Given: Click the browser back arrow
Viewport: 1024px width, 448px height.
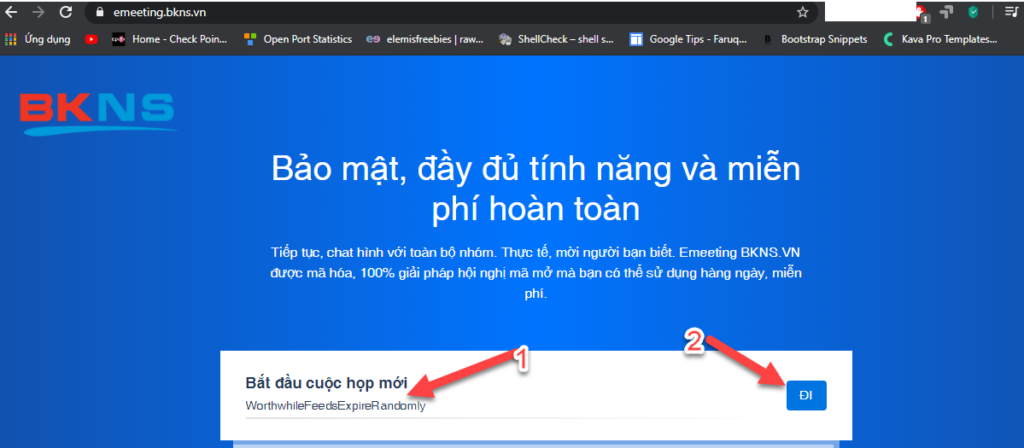Looking at the screenshot, I should click(x=12, y=13).
